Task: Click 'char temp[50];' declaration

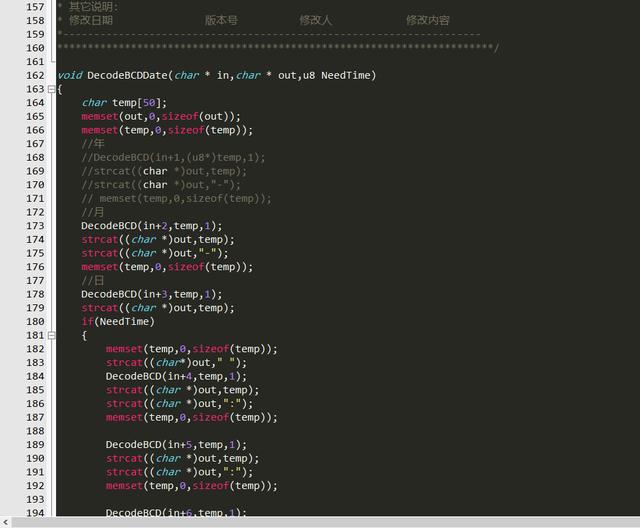Action: [x=124, y=102]
